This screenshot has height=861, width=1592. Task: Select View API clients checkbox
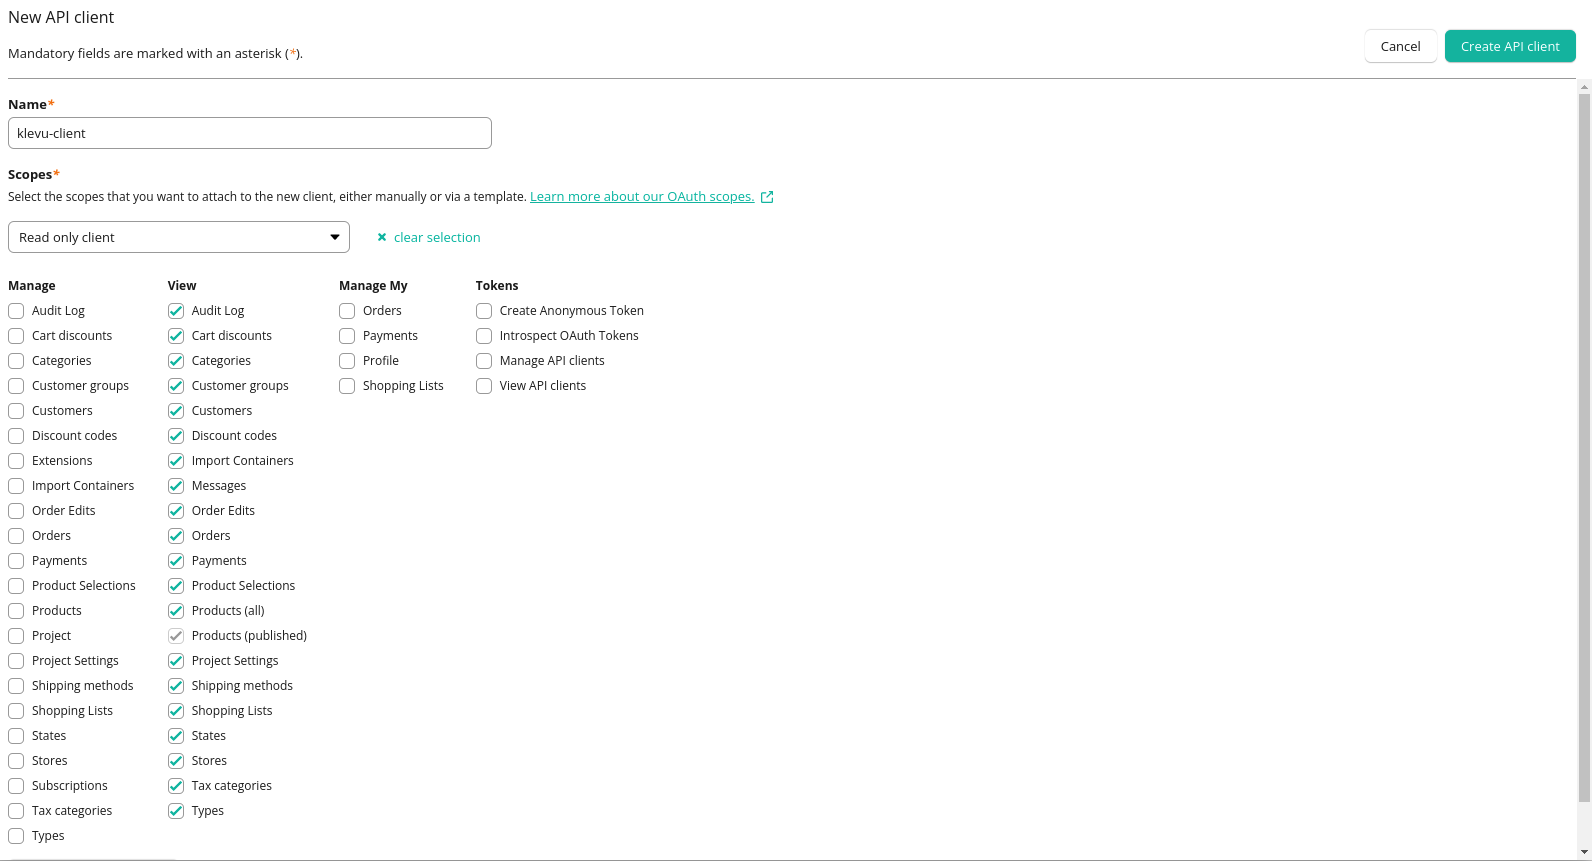(x=484, y=386)
